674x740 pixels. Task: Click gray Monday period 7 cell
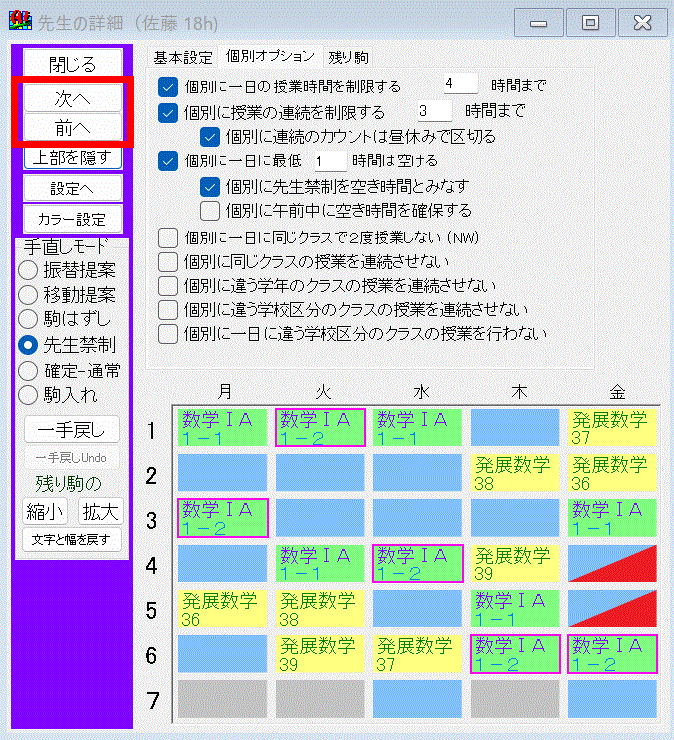coord(222,698)
